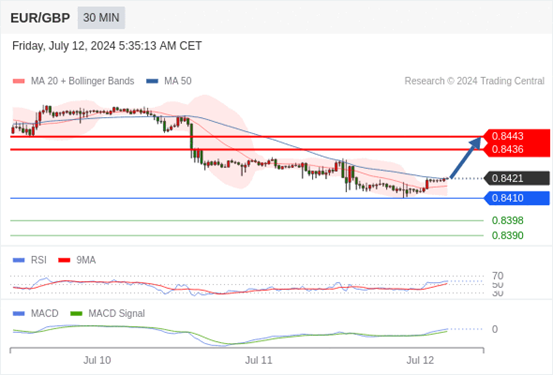Select the 0.8443 resistance price tag
This screenshot has height=375, width=553.
[x=517, y=136]
